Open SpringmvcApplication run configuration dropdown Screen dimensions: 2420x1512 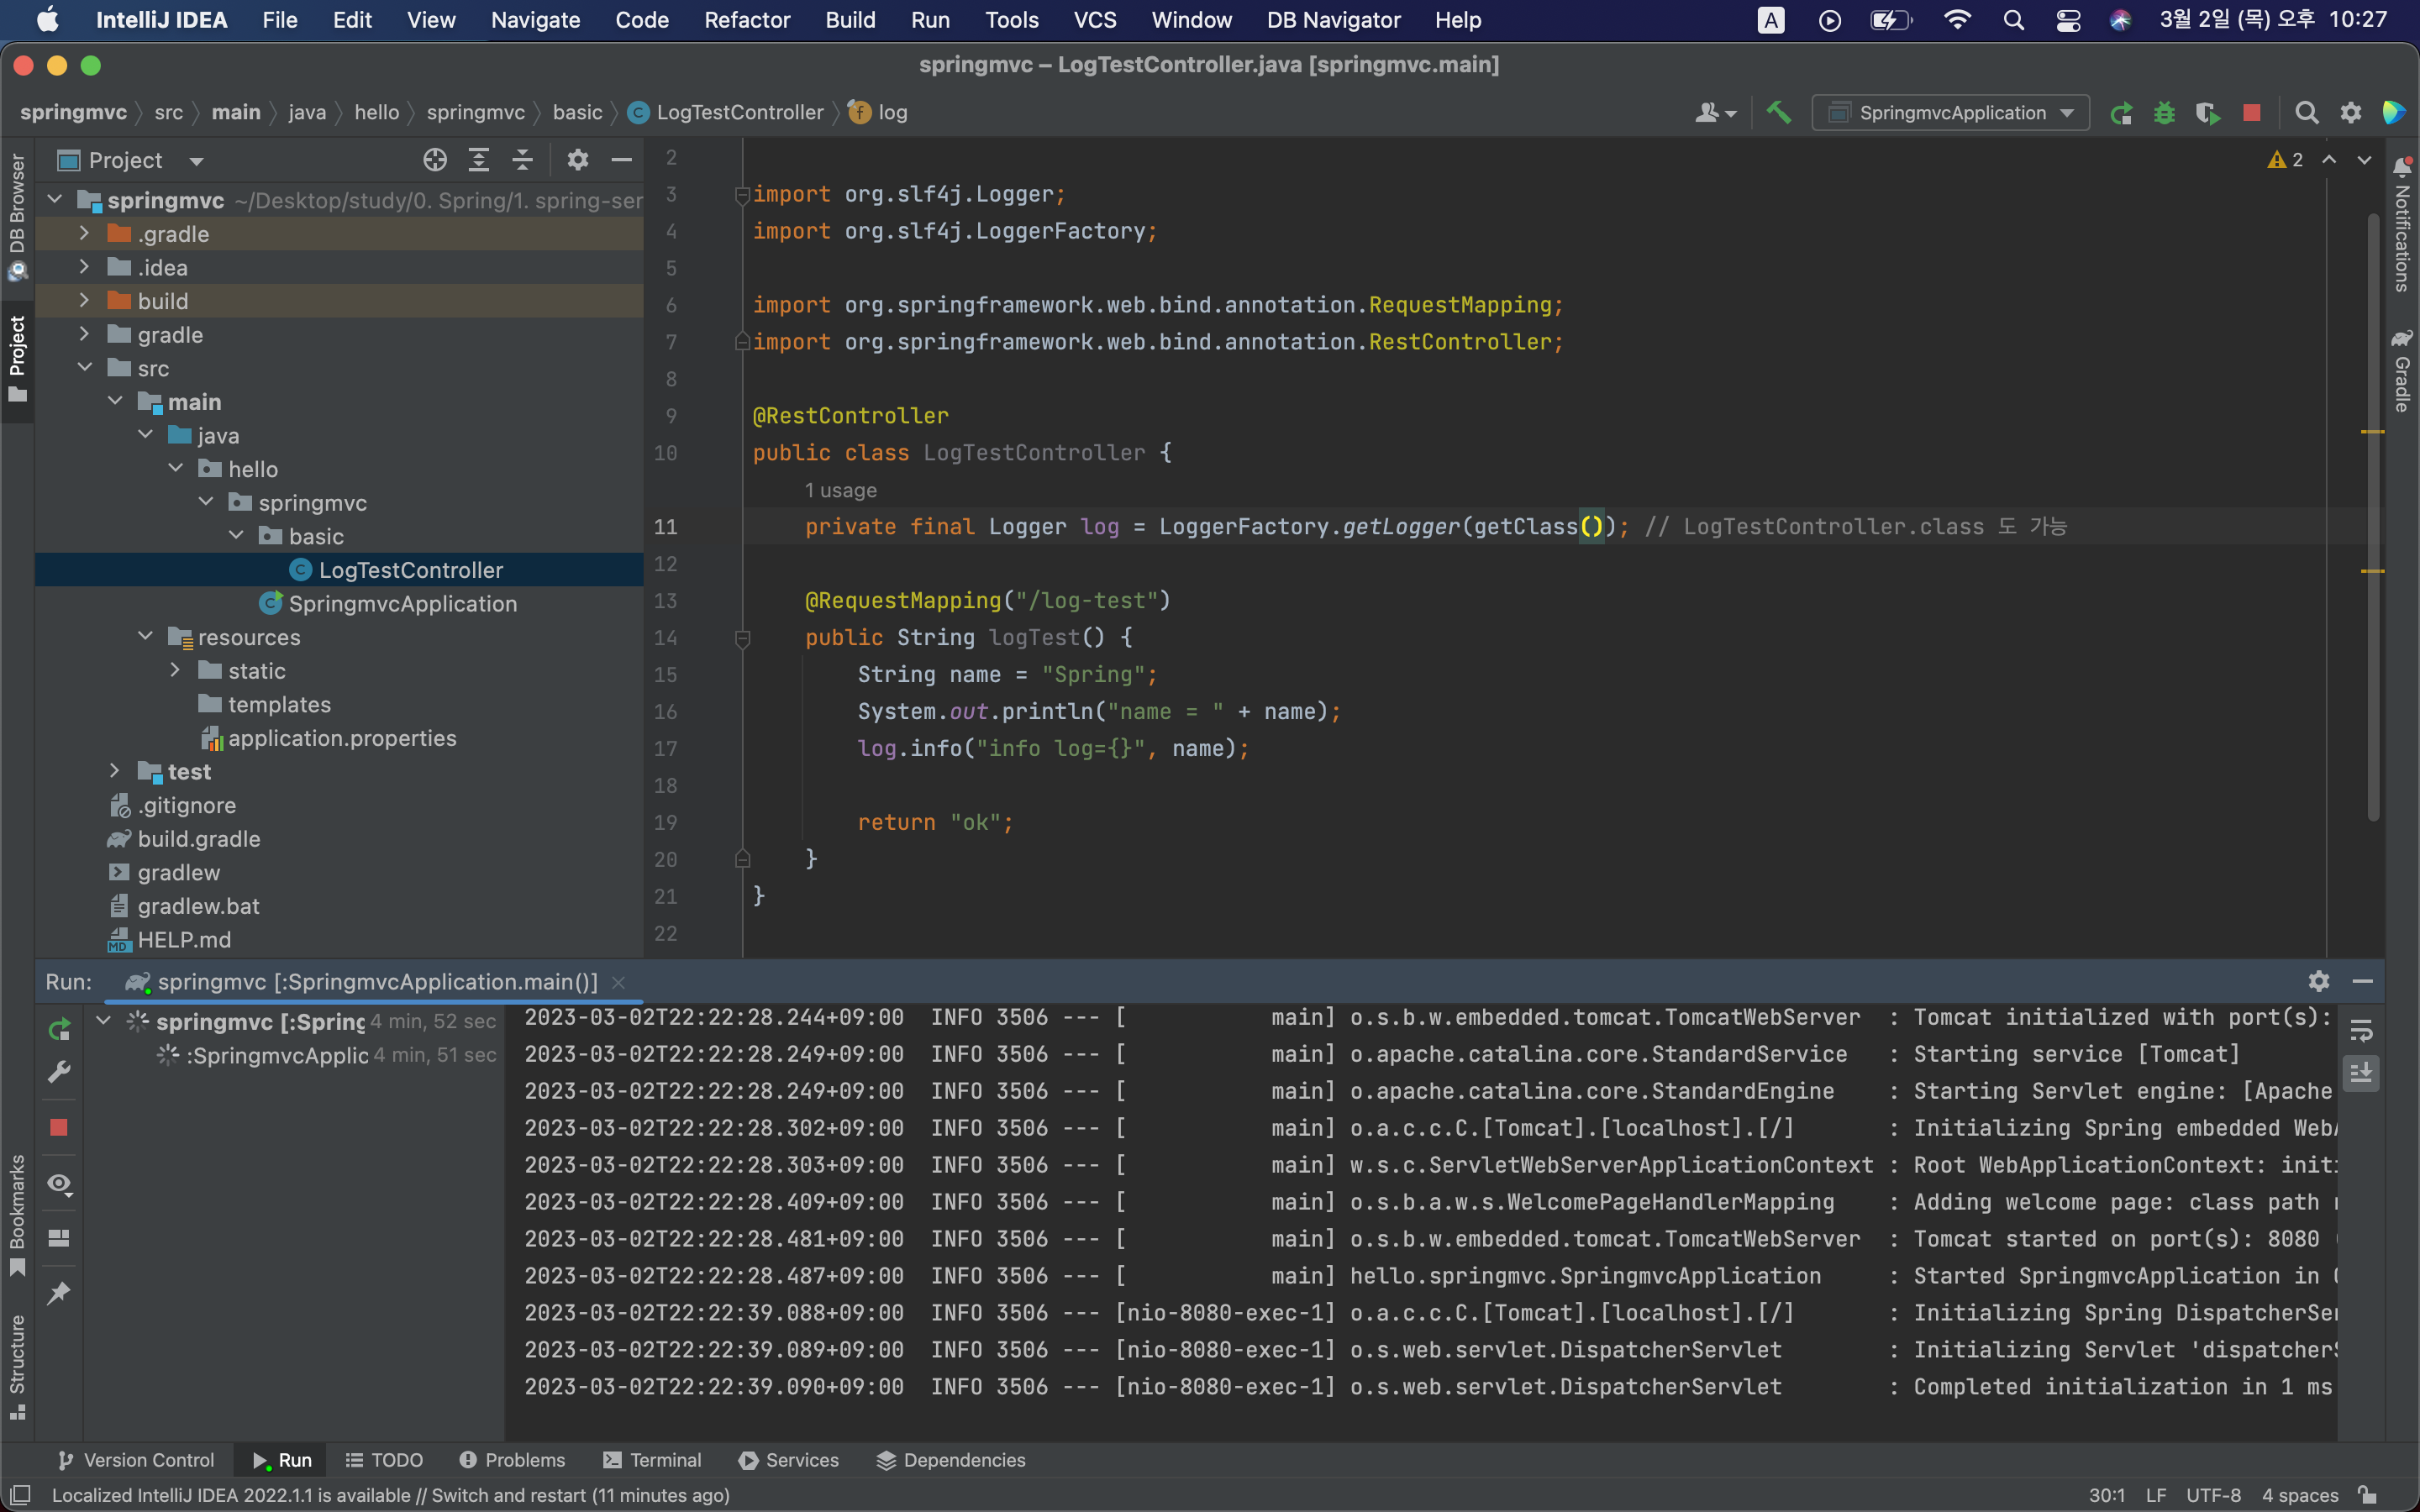(x=1951, y=113)
